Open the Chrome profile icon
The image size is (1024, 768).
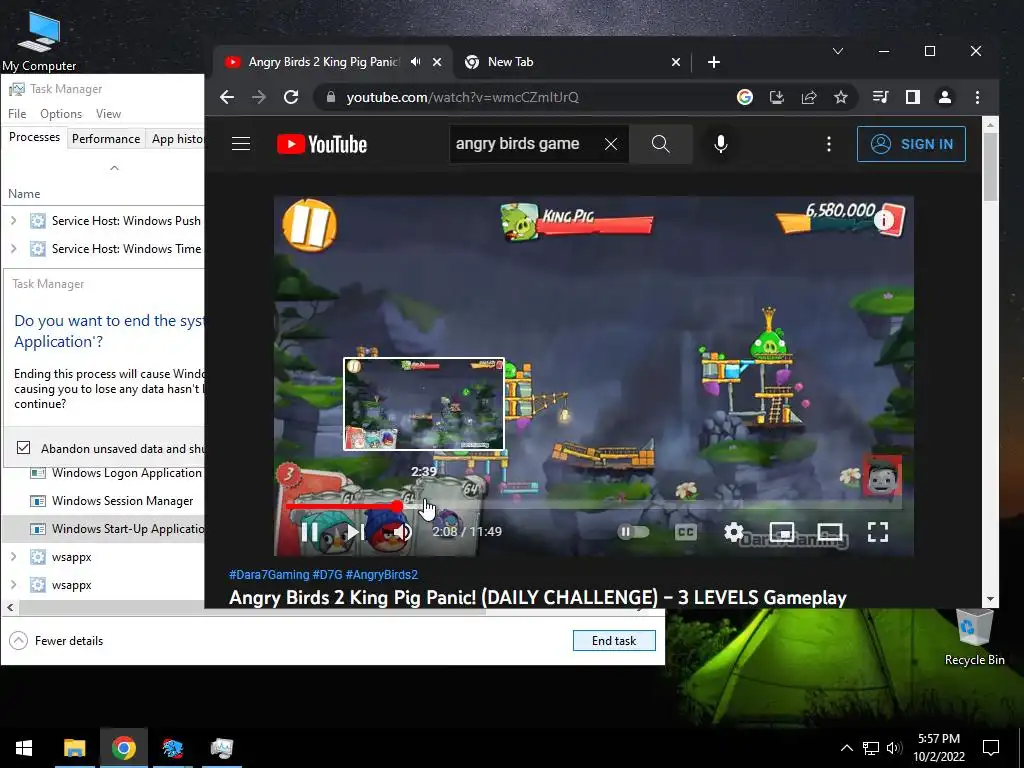point(944,97)
